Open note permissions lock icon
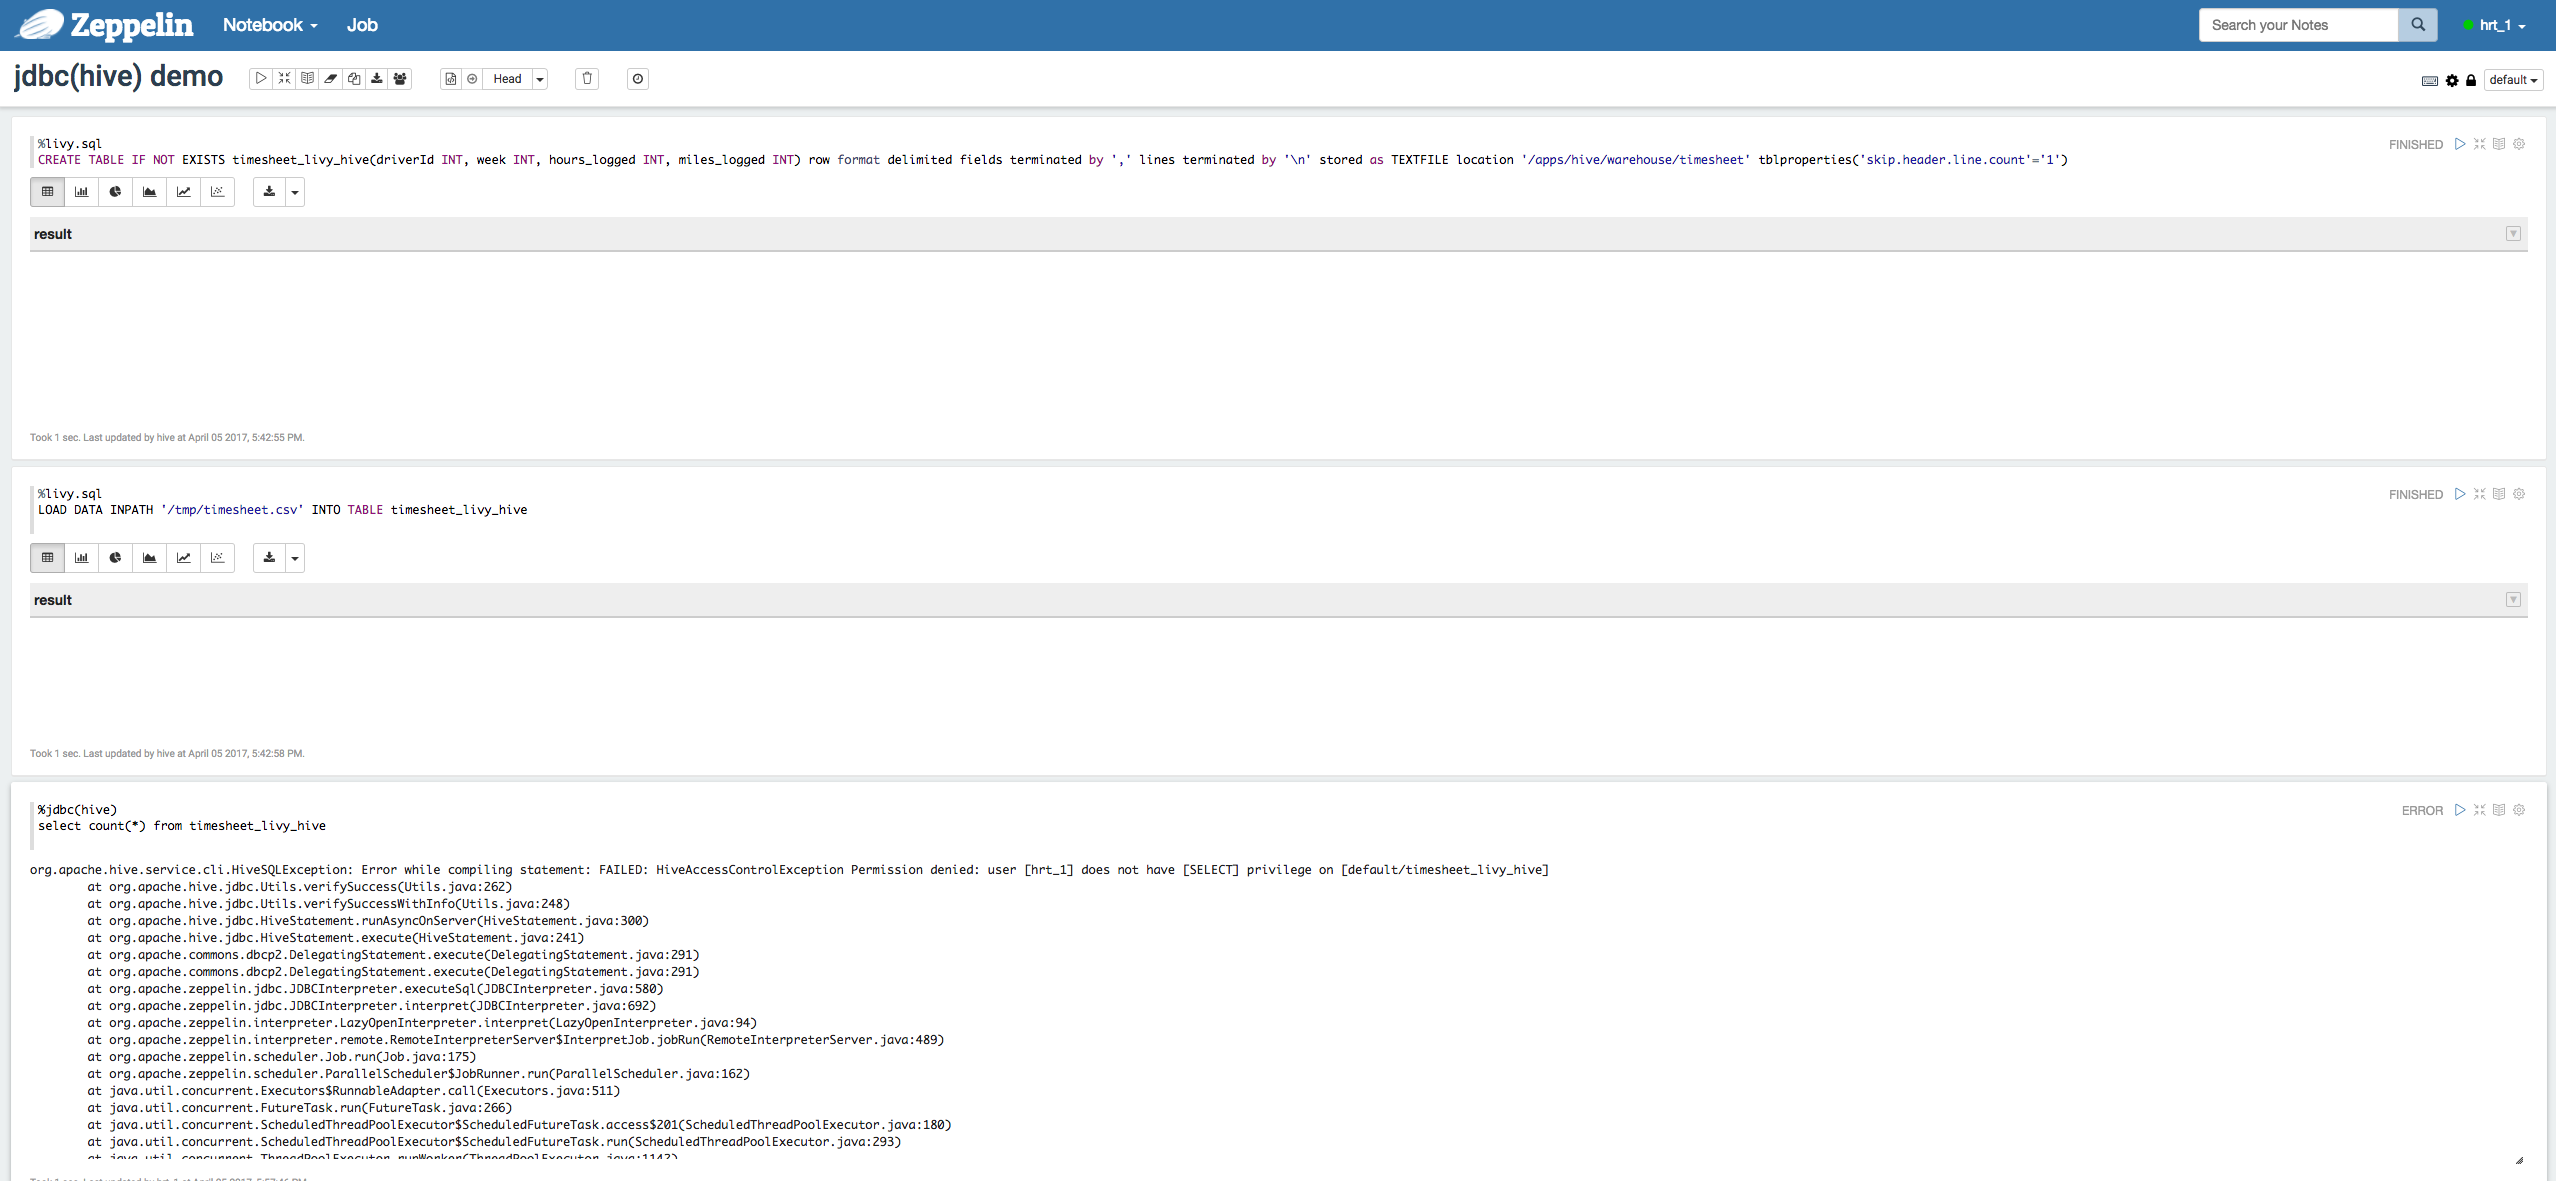Screen dimensions: 2556x1181 [2470, 80]
